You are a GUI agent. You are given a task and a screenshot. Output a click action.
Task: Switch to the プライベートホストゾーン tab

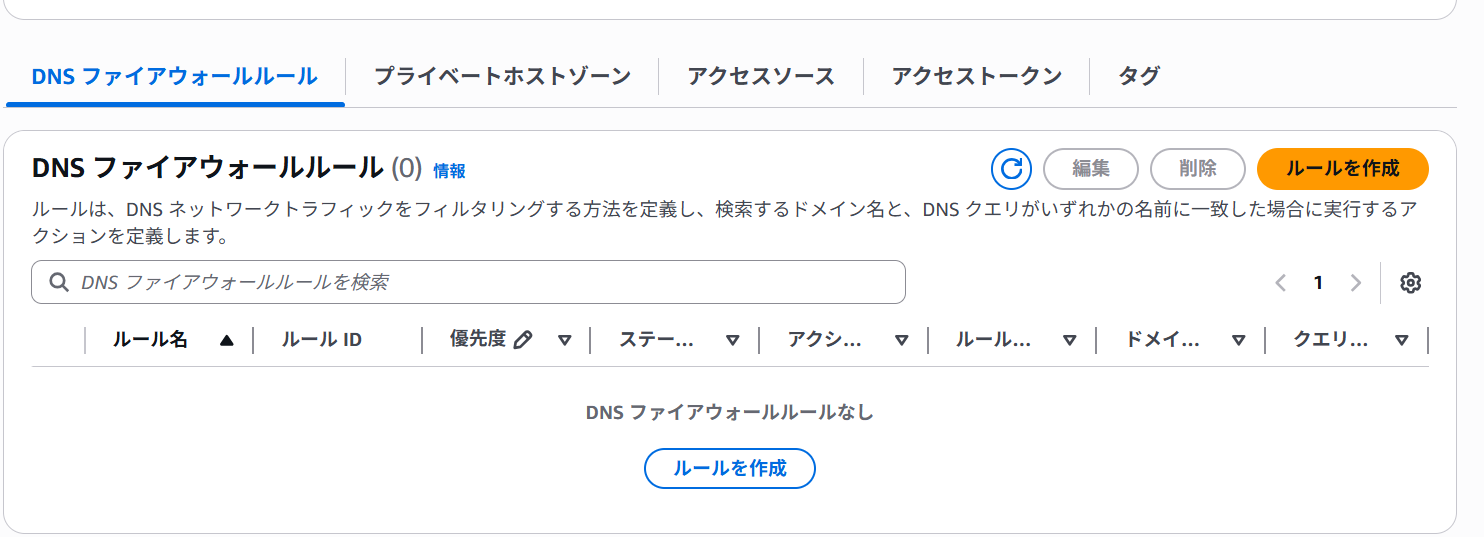502,76
